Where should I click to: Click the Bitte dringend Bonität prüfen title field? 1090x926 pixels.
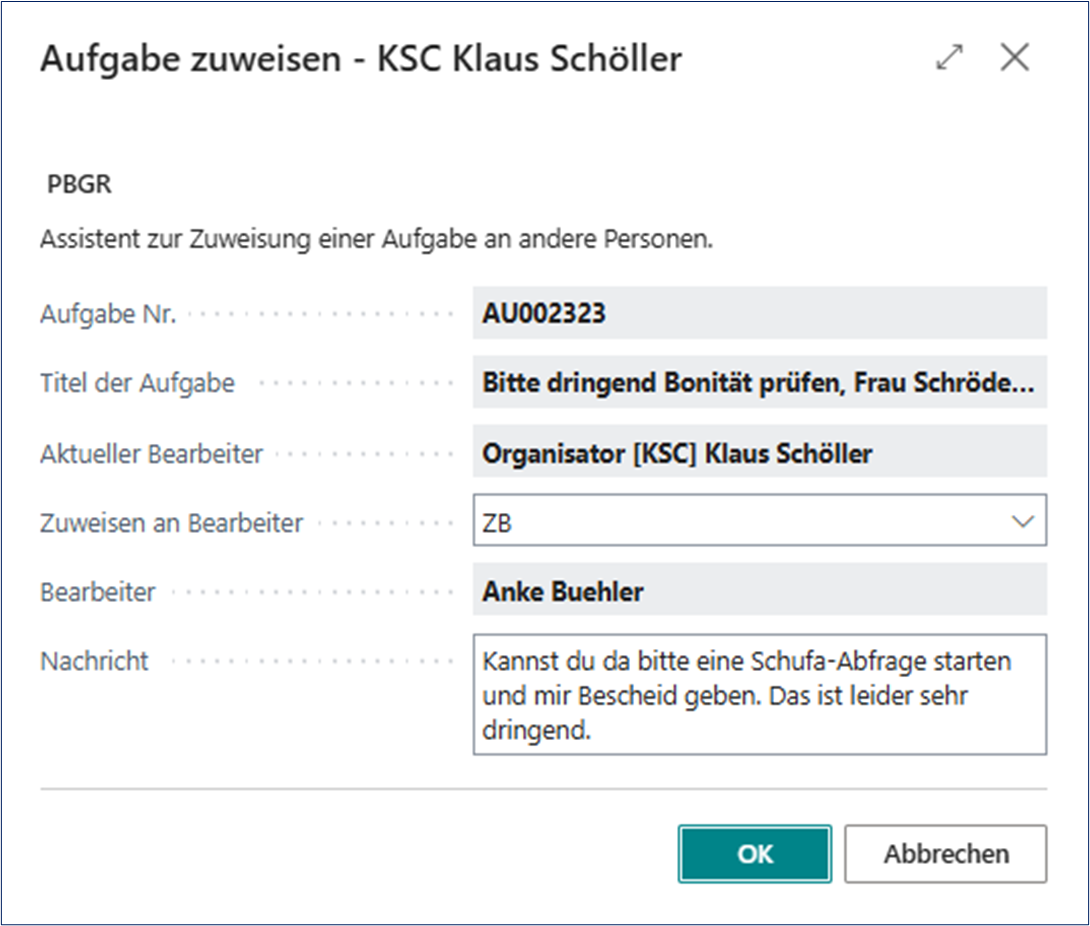tap(759, 382)
